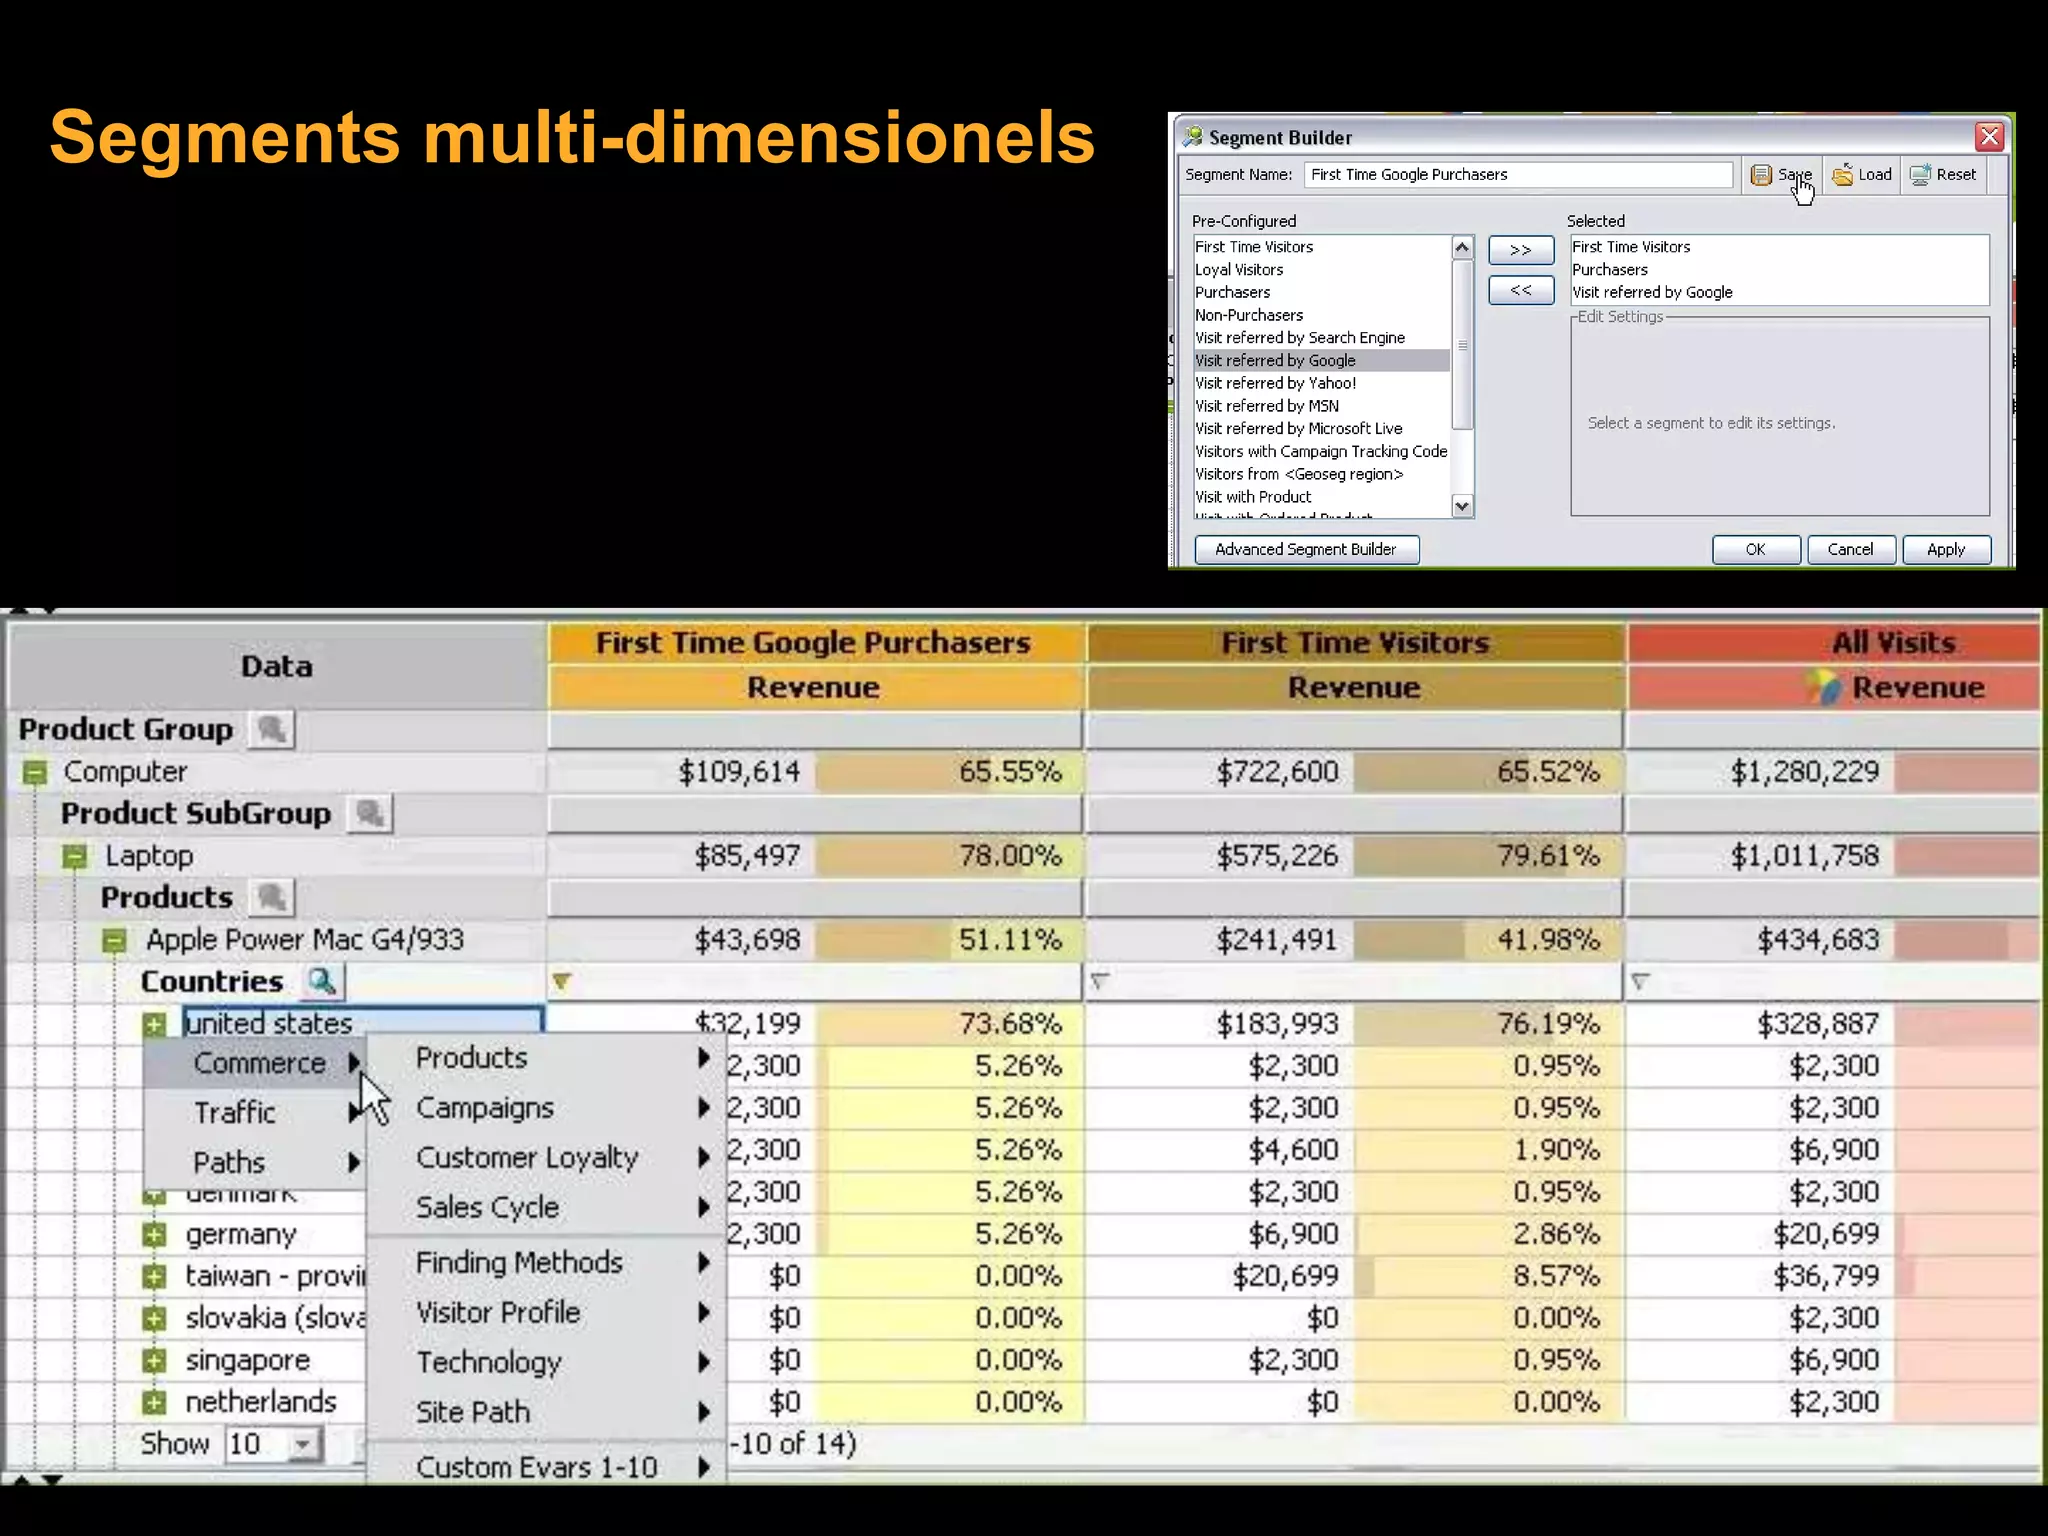
Task: Click filter icon under First Time Visitors
Action: click(x=1100, y=982)
